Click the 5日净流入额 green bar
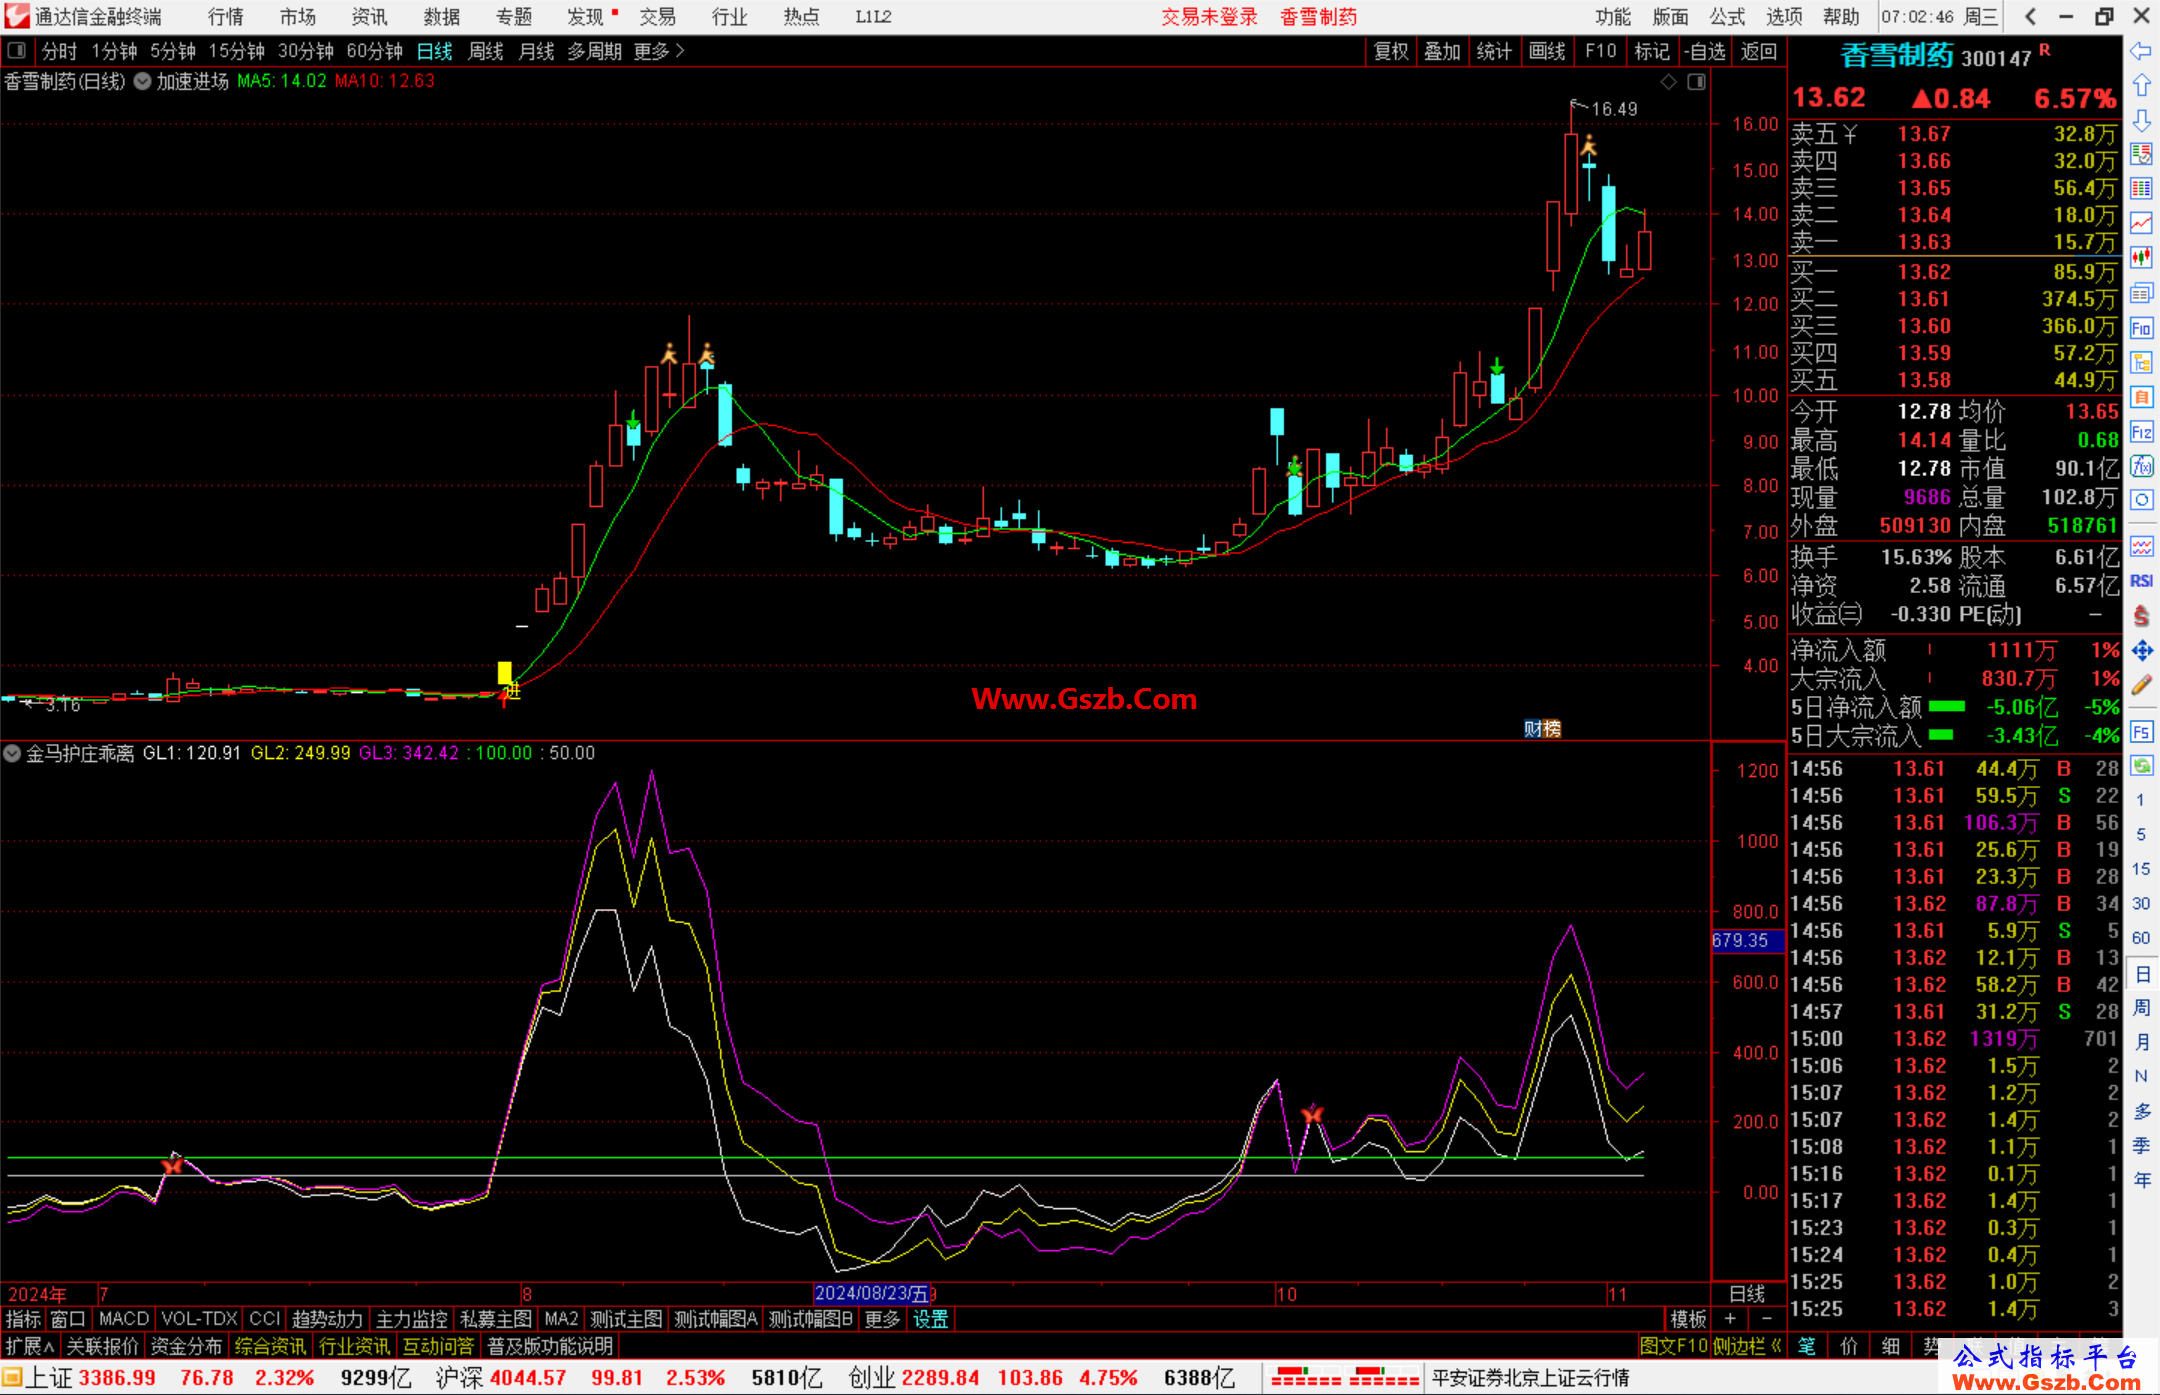 pyautogui.click(x=1946, y=707)
